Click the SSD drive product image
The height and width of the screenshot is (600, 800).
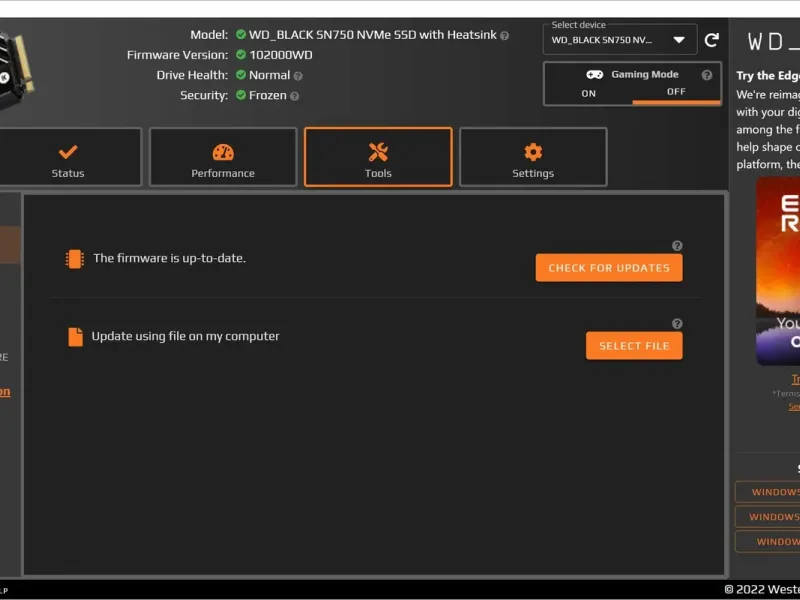coord(15,71)
